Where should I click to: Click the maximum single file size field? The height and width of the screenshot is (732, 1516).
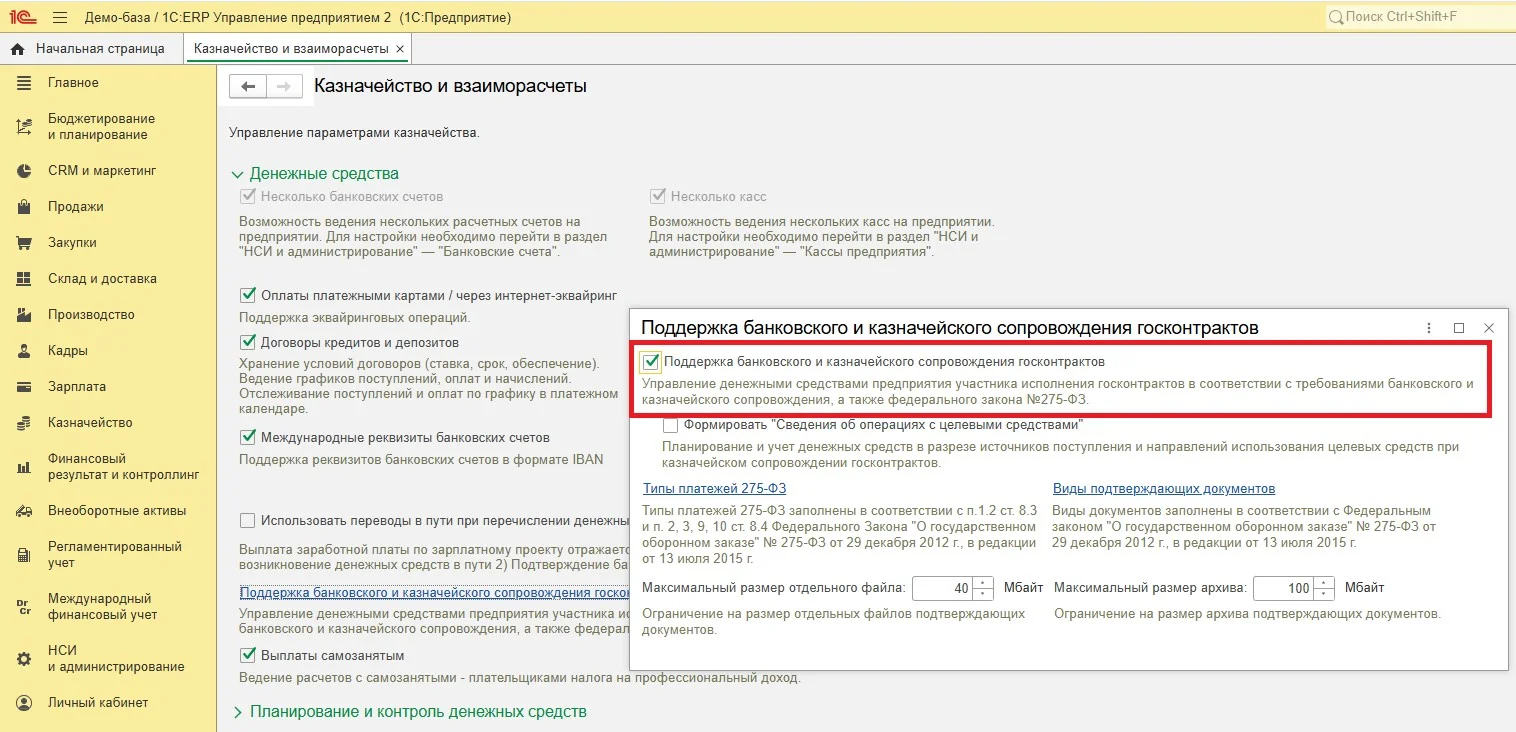click(x=943, y=588)
